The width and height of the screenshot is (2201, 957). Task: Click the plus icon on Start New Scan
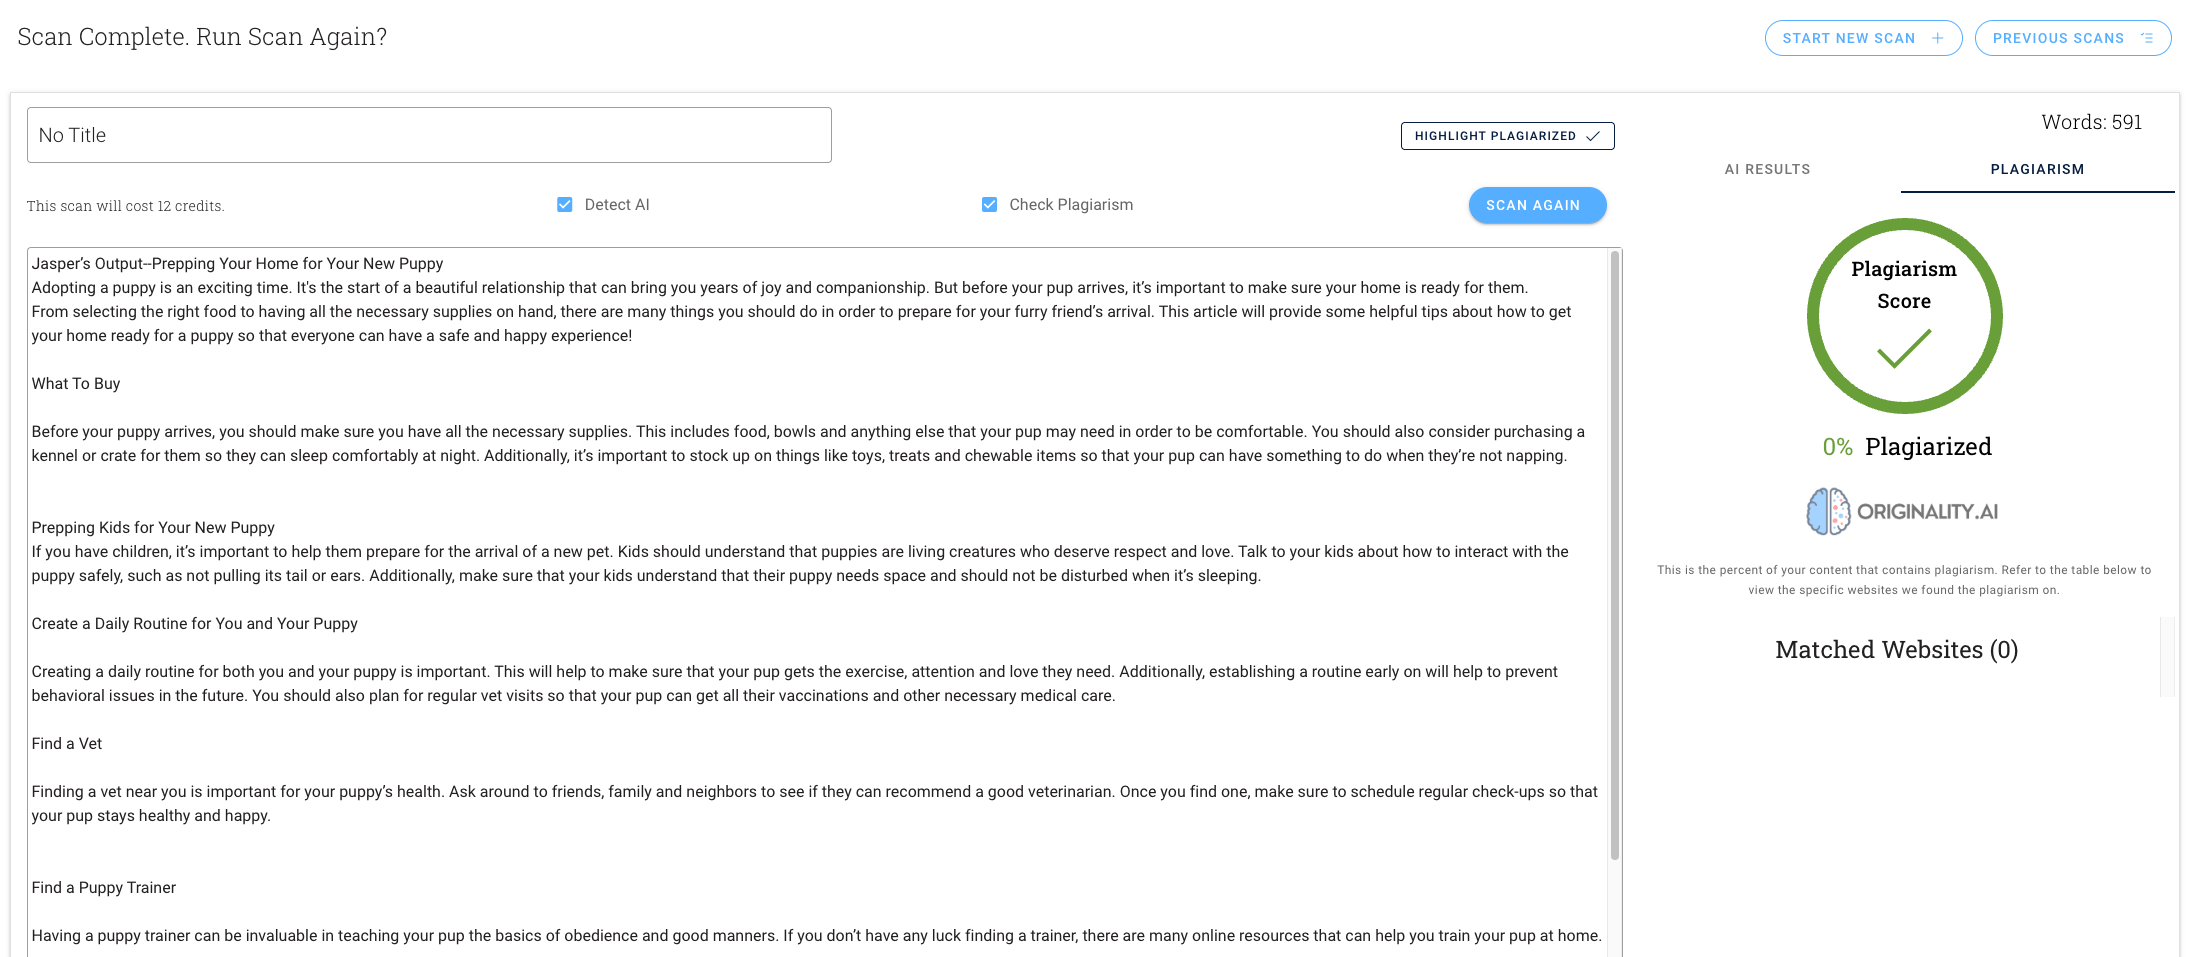[1938, 37]
